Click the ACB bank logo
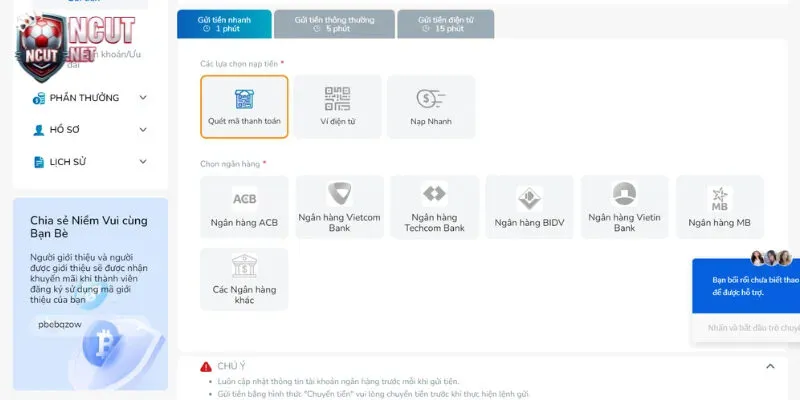Screen dimensions: 800x400 click(x=244, y=198)
